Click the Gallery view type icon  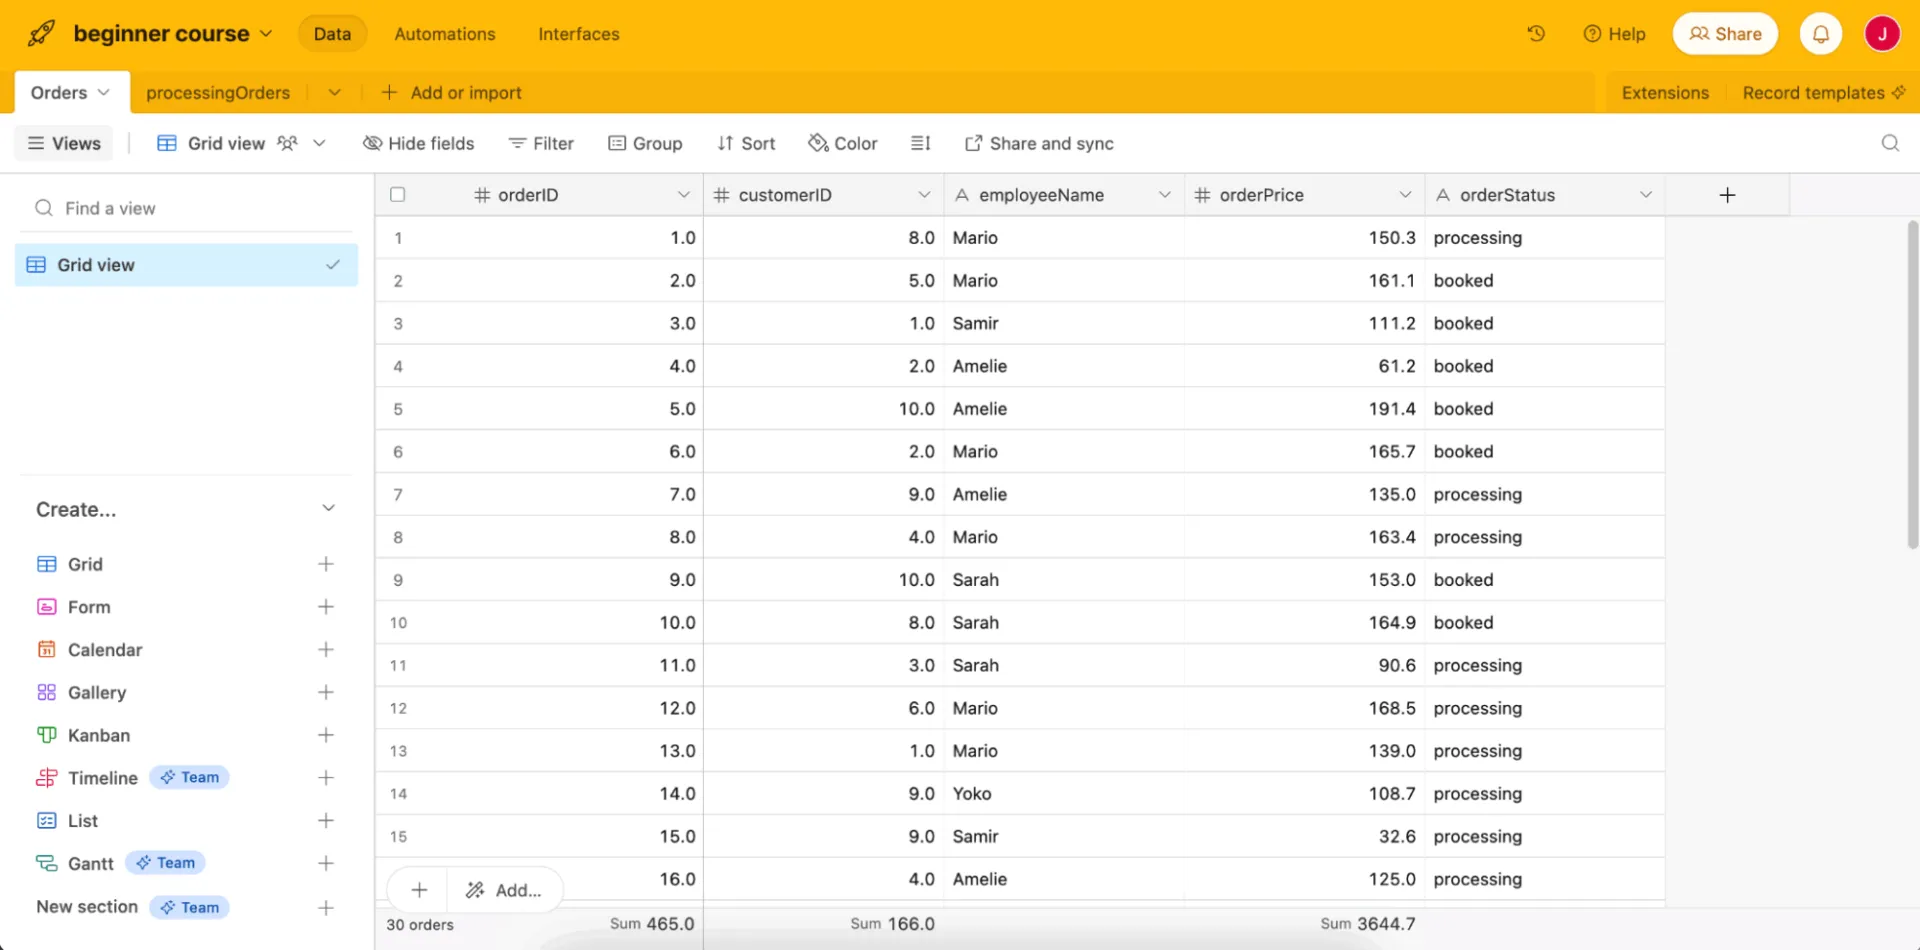point(46,692)
